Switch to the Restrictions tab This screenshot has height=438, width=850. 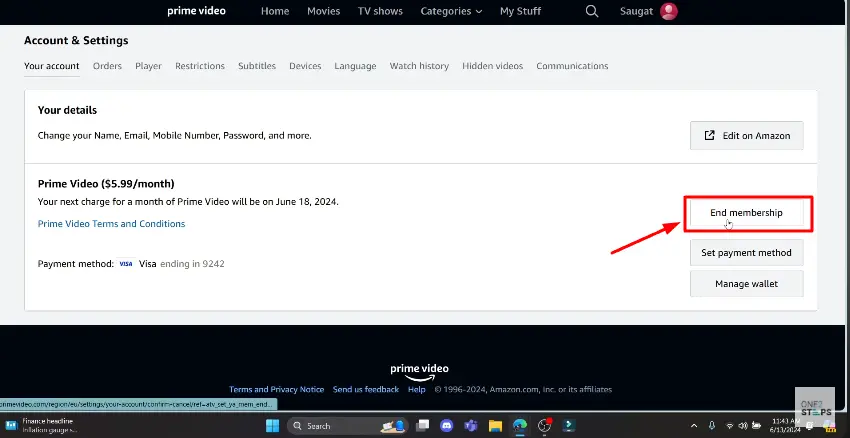click(199, 66)
